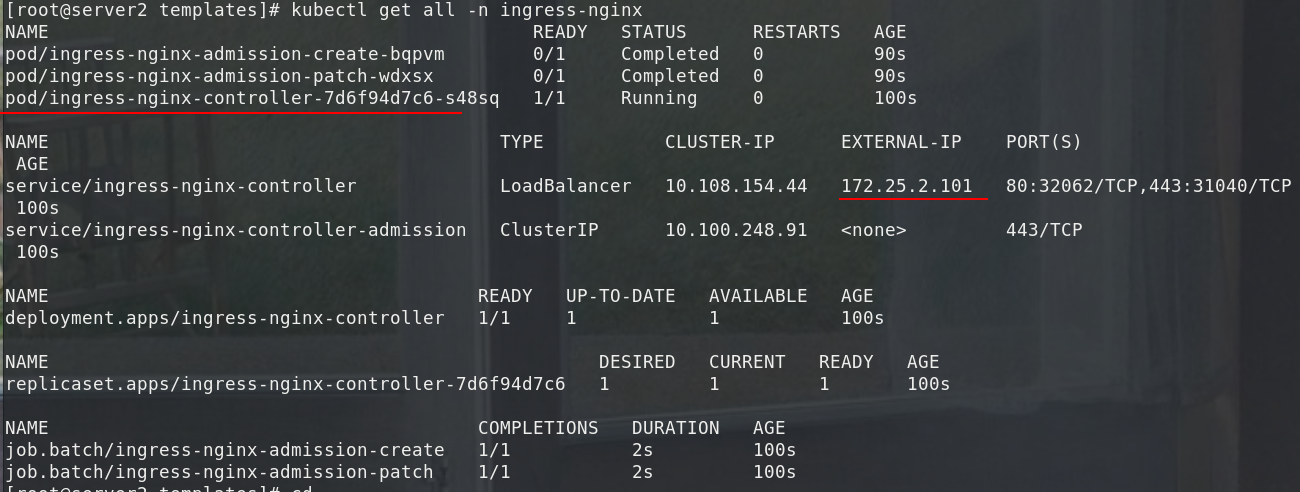1300x492 pixels.
Task: Select pod name 'pod/ingress-nginx-admission-create-bqpvm'
Action: coord(225,54)
